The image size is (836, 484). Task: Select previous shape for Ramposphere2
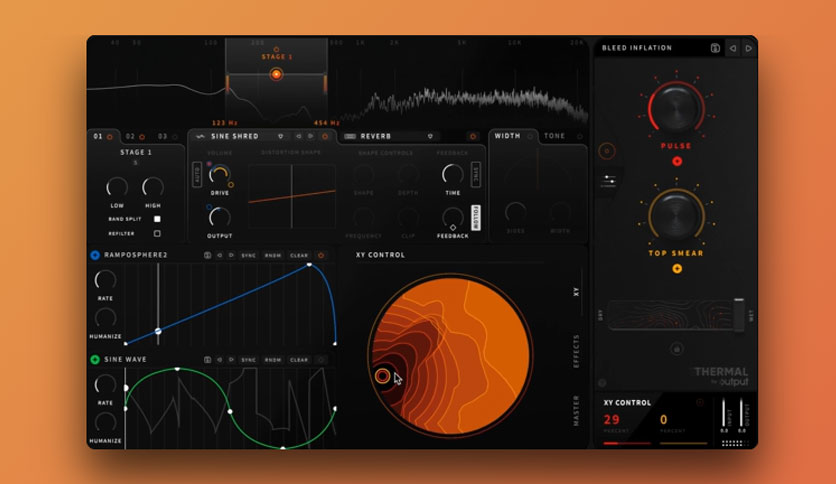(x=220, y=255)
